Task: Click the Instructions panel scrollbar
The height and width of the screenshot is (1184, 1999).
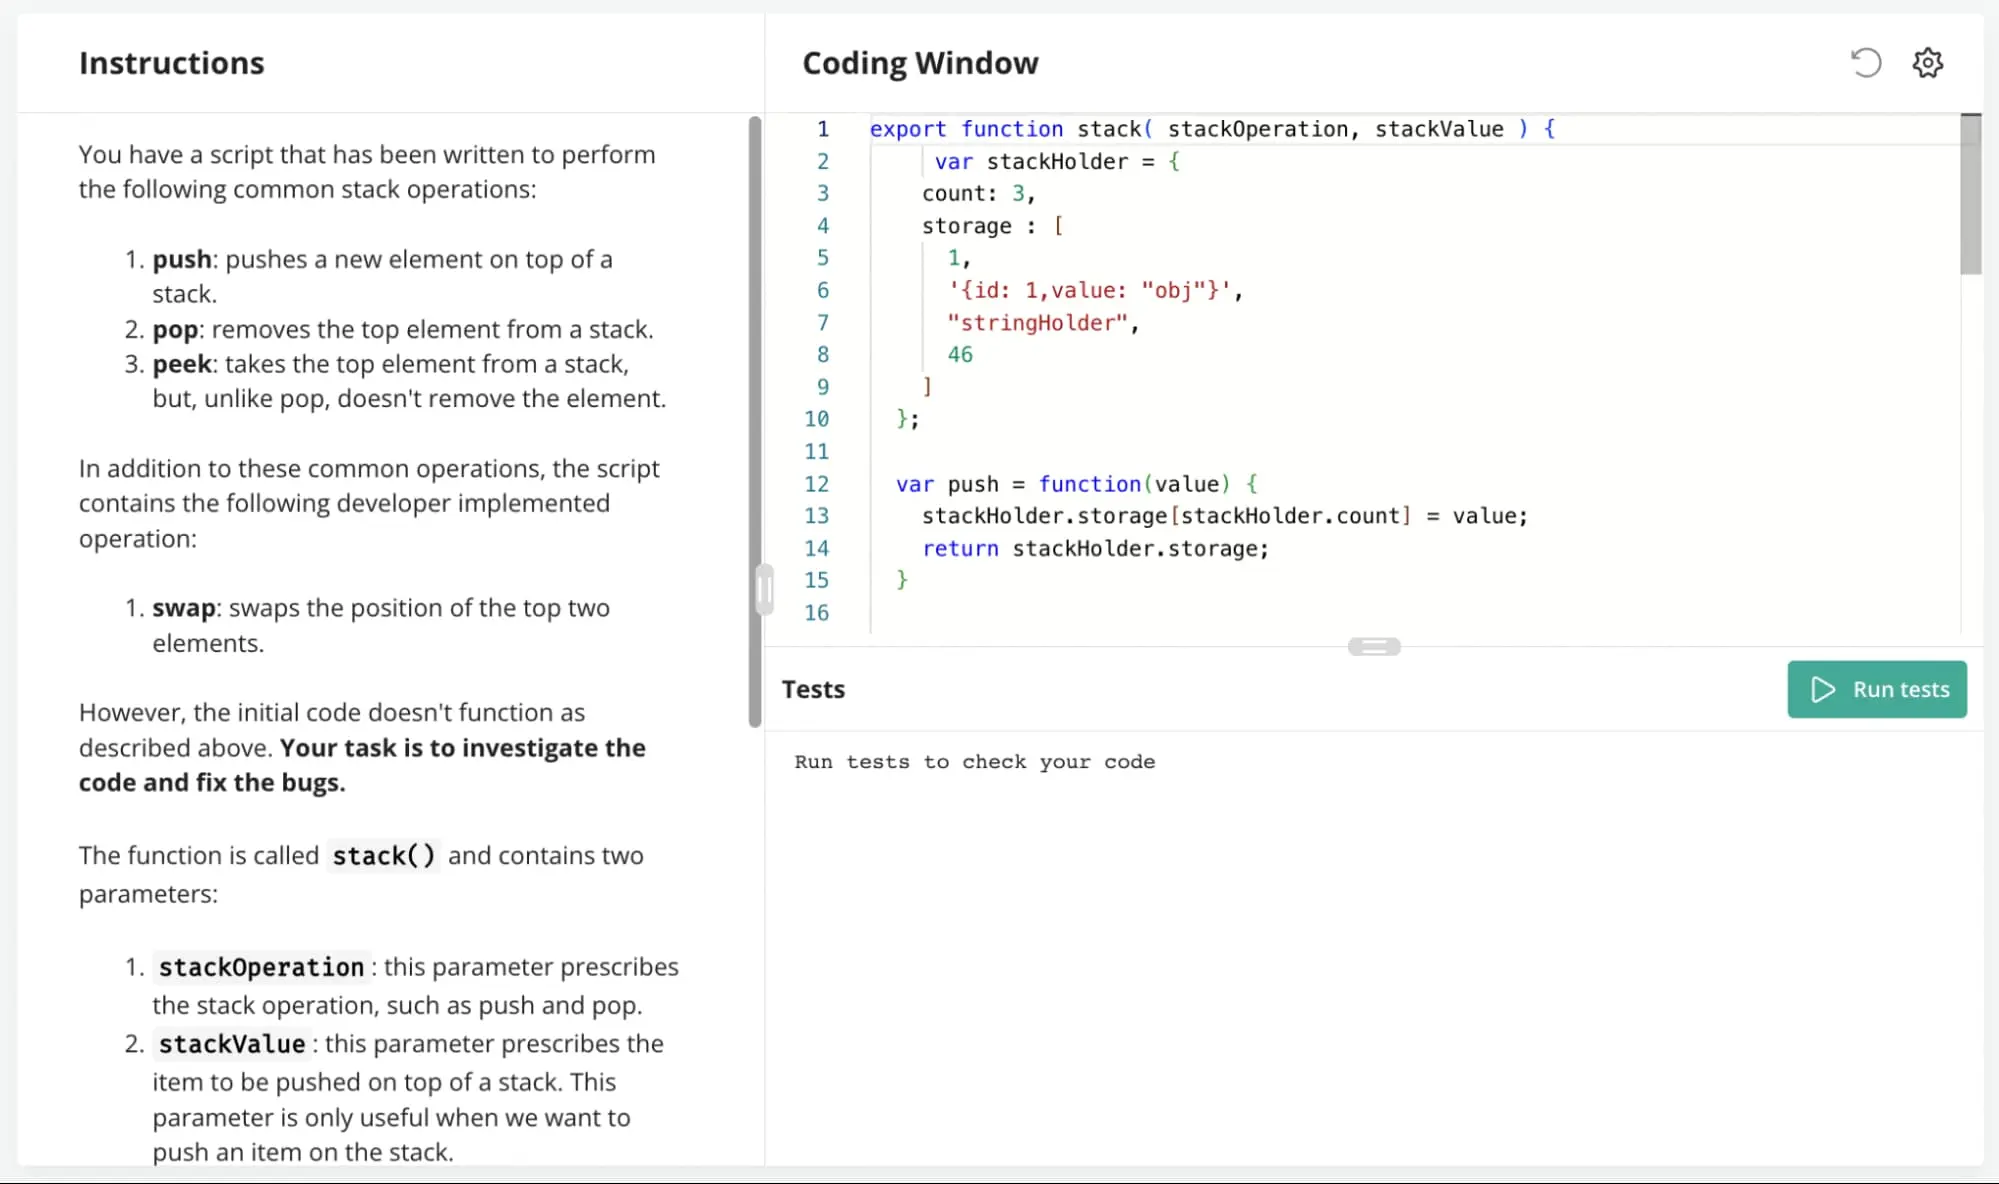Action: [x=753, y=420]
